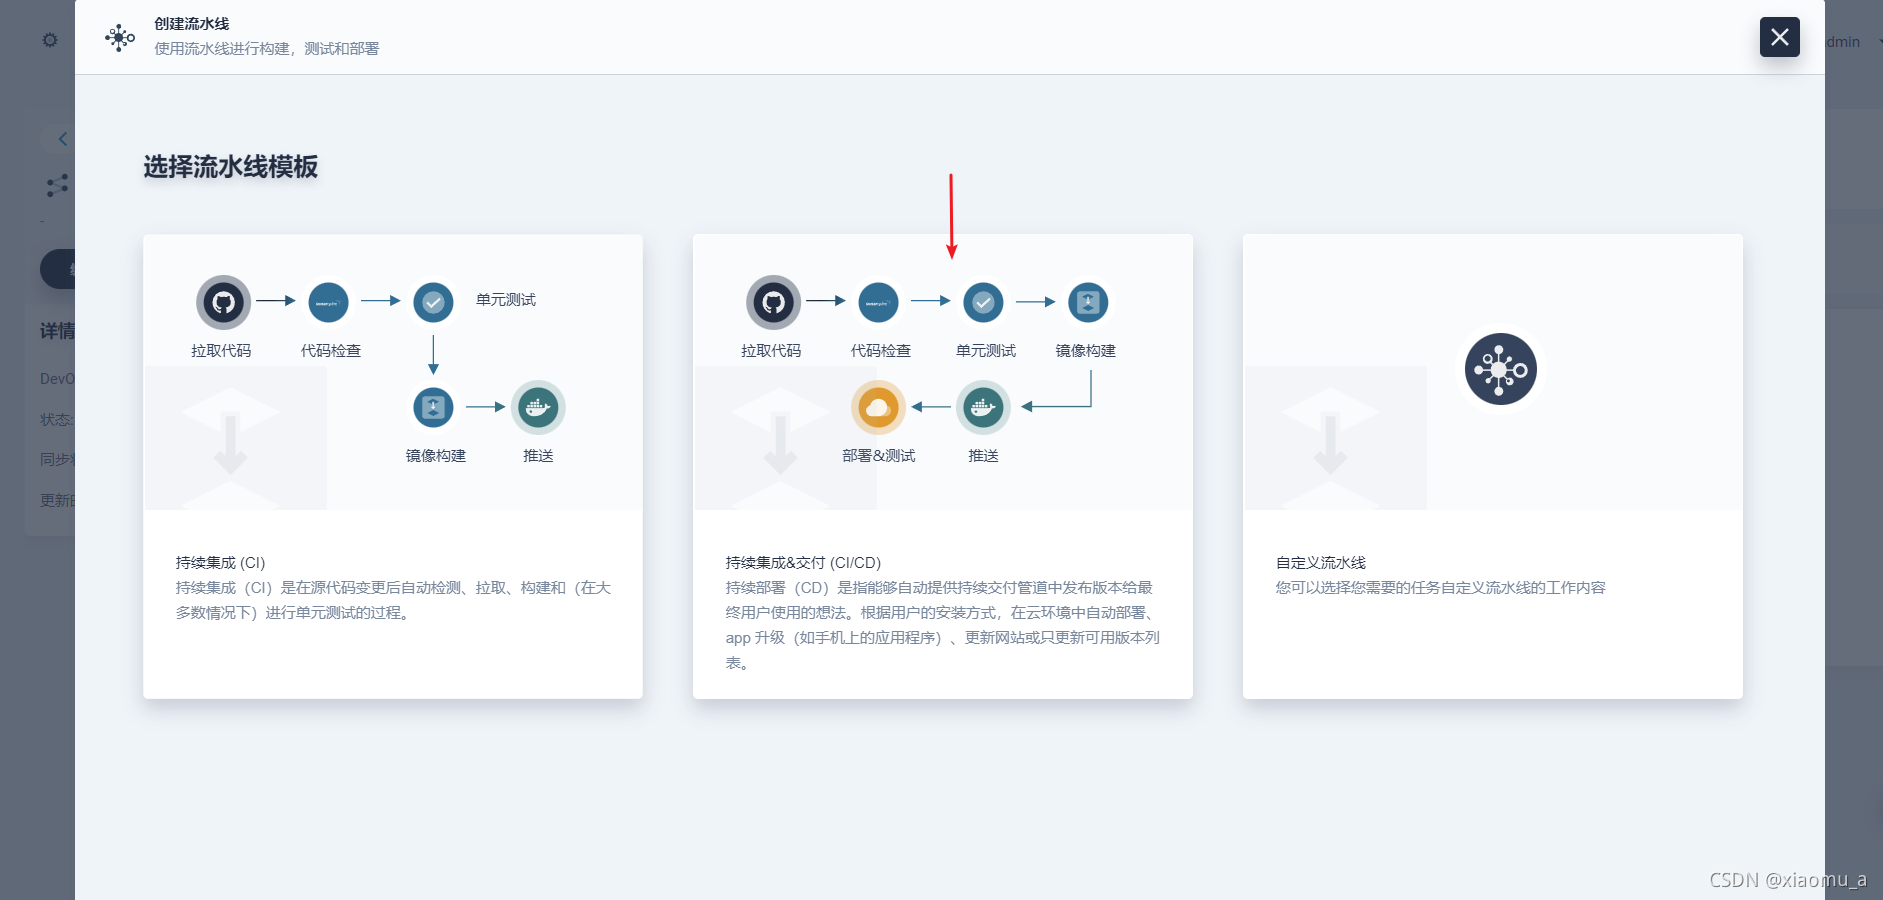Close the create pipeline dialog
1883x900 pixels.
coord(1779,37)
